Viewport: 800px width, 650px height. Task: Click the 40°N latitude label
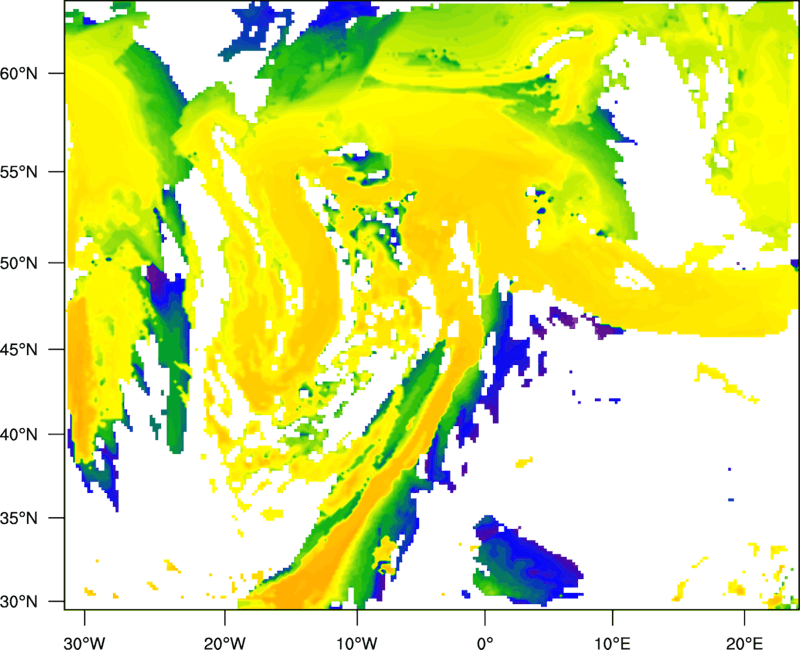[x=19, y=435]
